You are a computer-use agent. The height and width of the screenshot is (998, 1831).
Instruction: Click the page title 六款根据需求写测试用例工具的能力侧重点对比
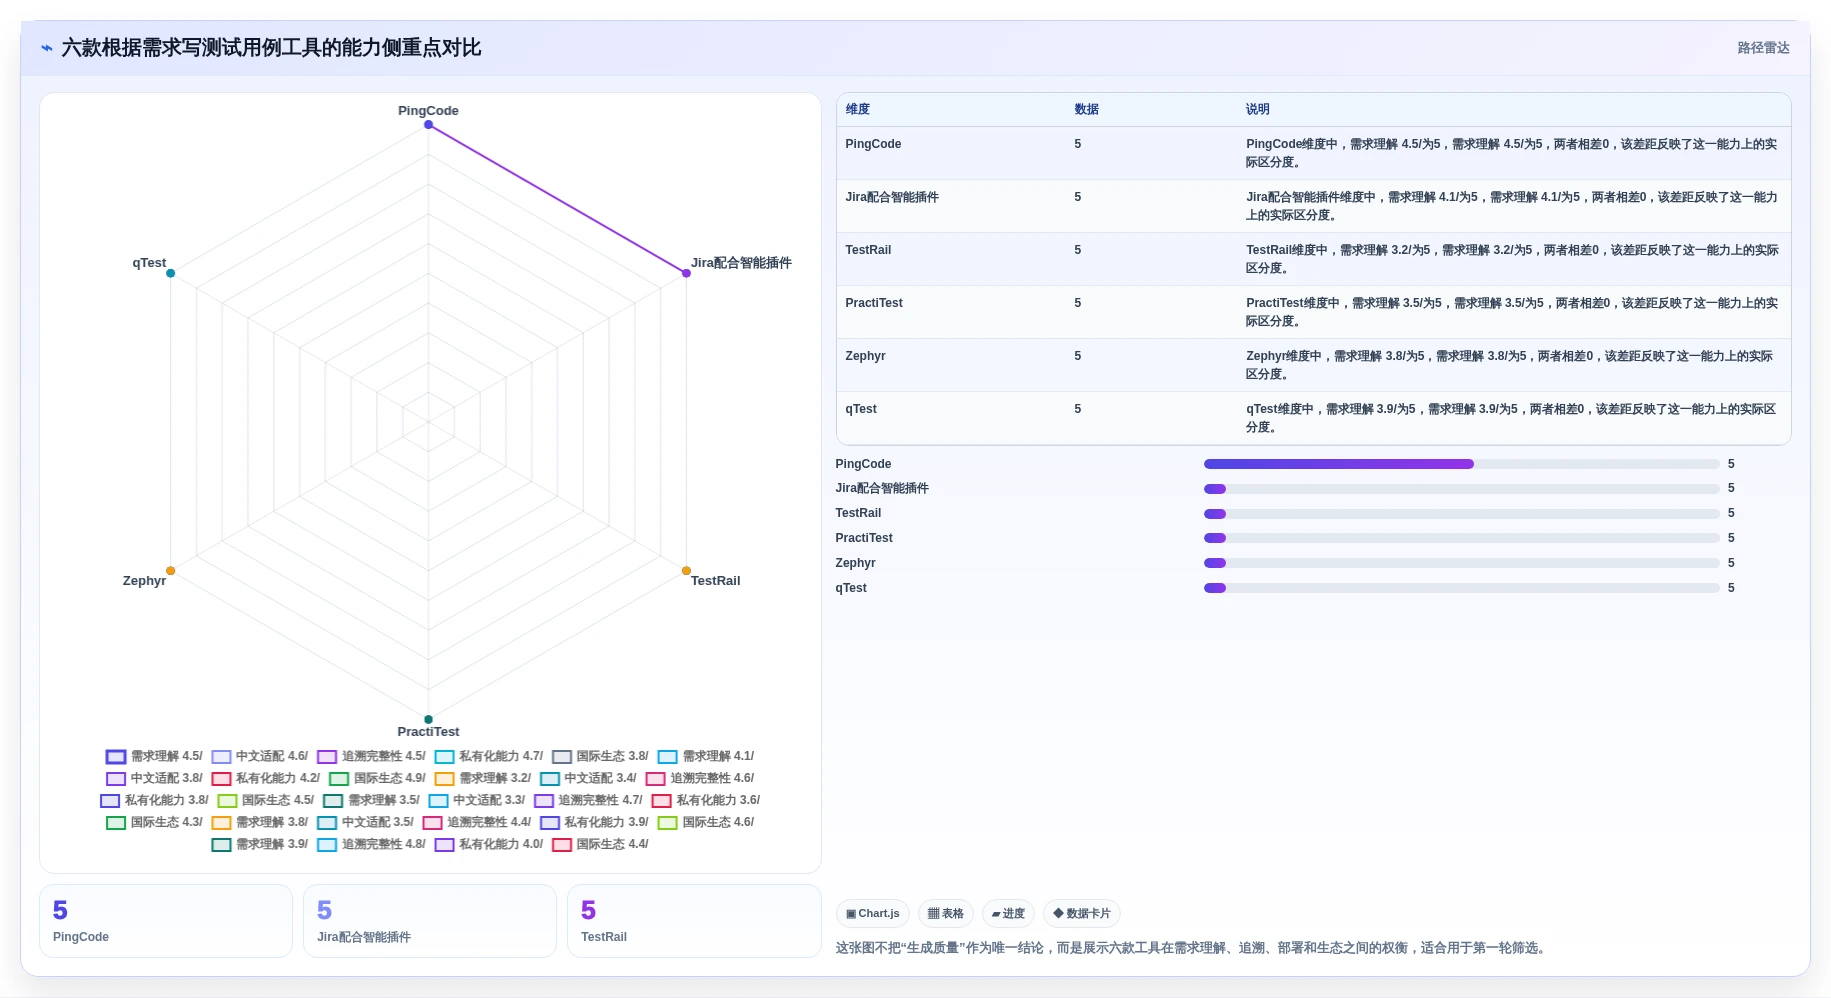click(x=271, y=48)
